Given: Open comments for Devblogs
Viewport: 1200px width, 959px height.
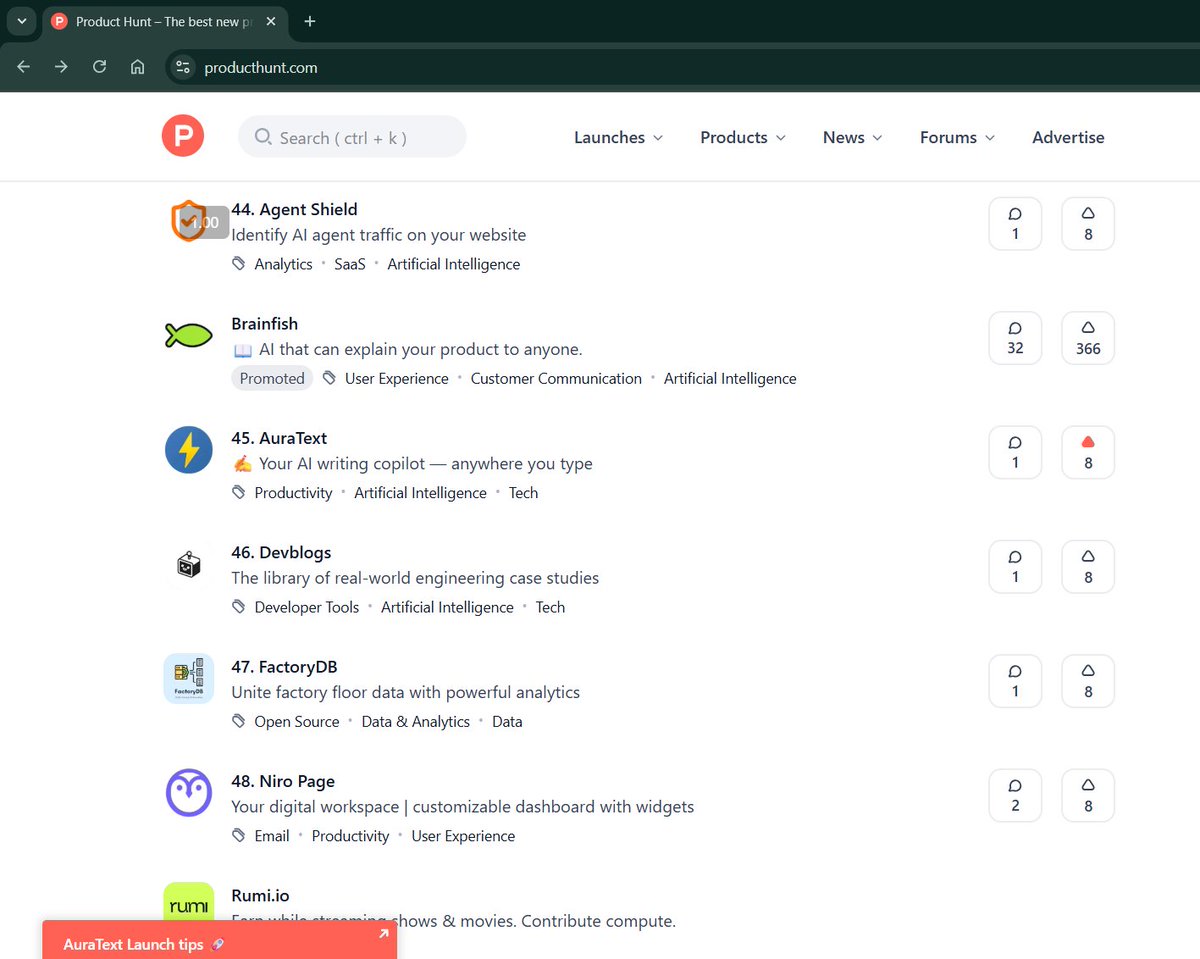Looking at the screenshot, I should 1015,567.
